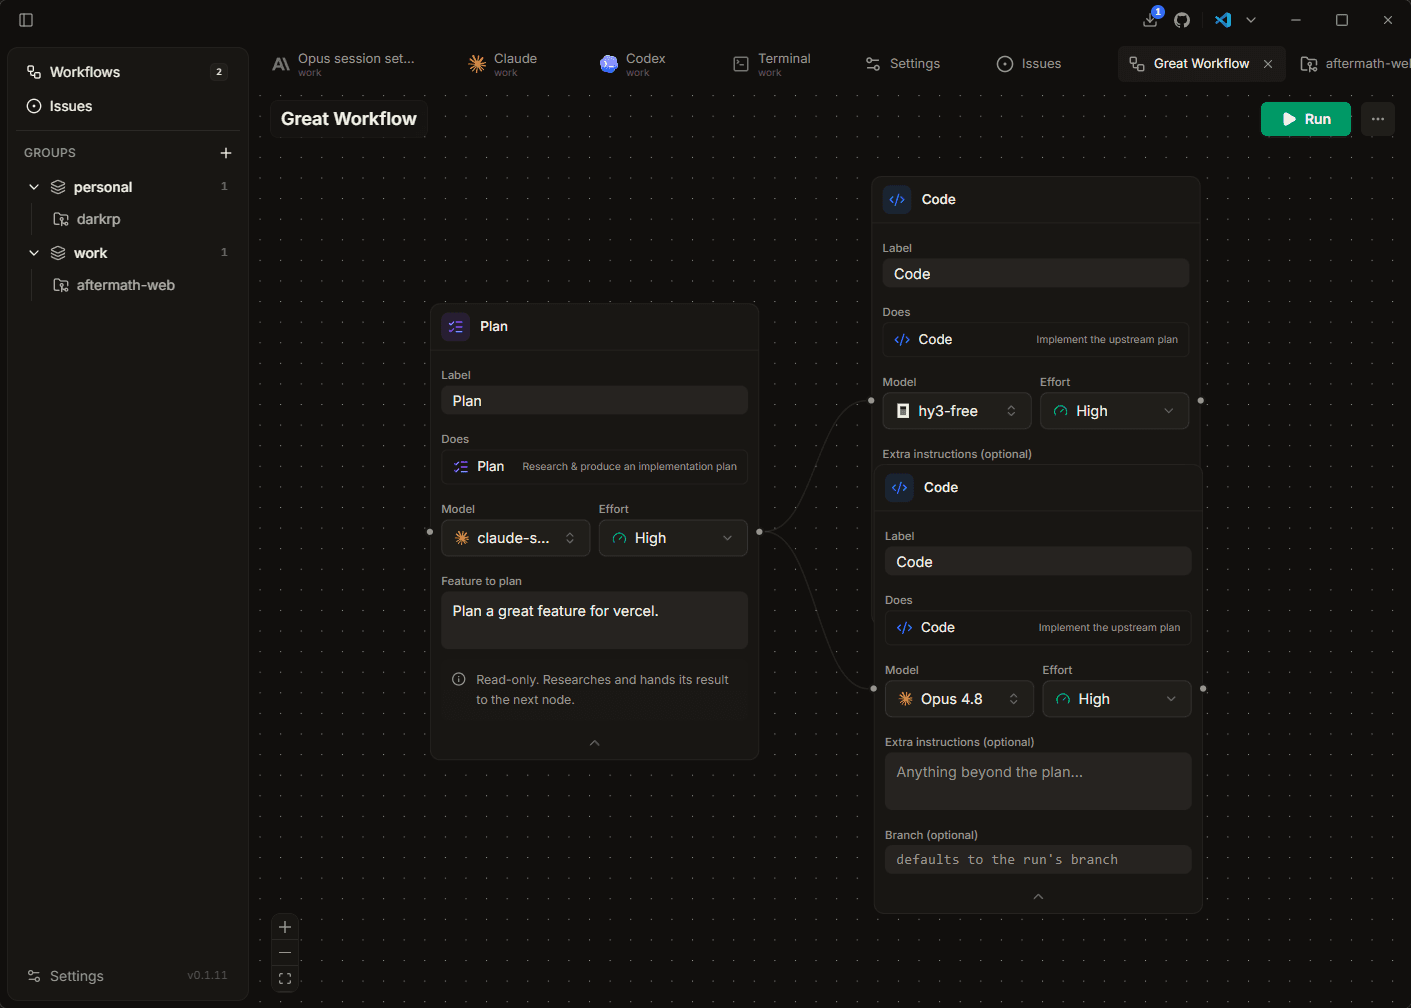The height and width of the screenshot is (1008, 1411).
Task: Zoom out on the canvas
Action: point(285,953)
